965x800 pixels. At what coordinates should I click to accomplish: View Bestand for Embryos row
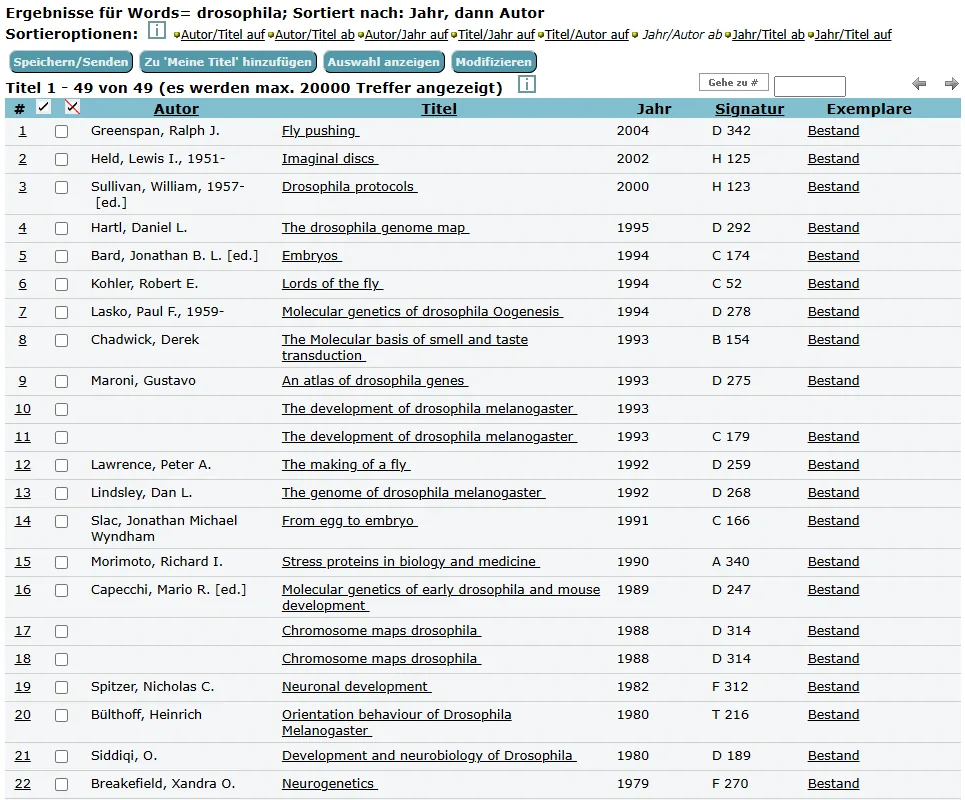click(x=833, y=256)
